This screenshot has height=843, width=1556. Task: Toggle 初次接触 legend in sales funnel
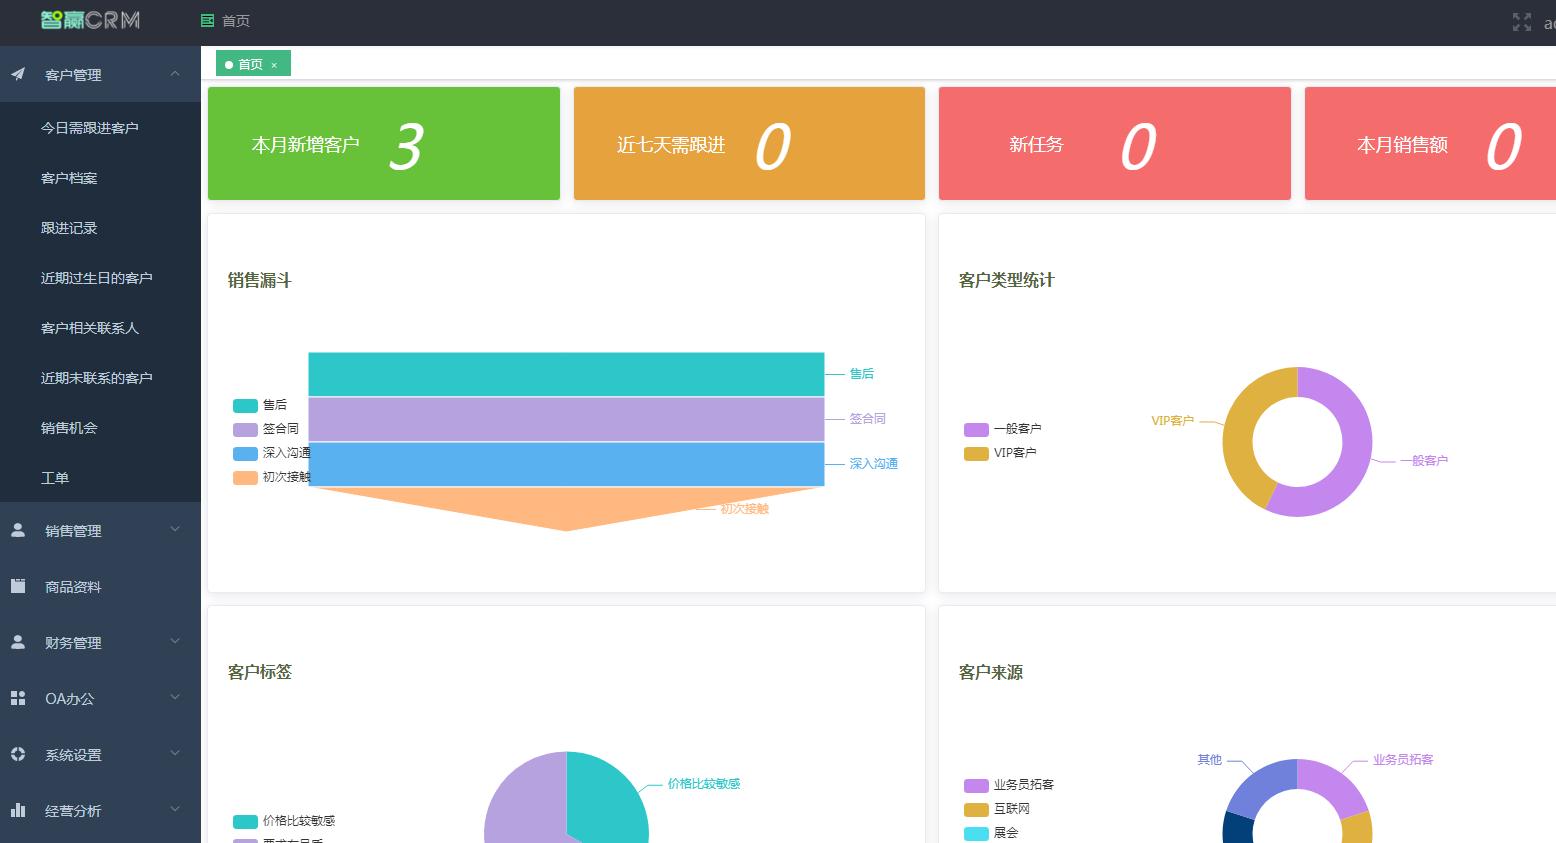[271, 477]
